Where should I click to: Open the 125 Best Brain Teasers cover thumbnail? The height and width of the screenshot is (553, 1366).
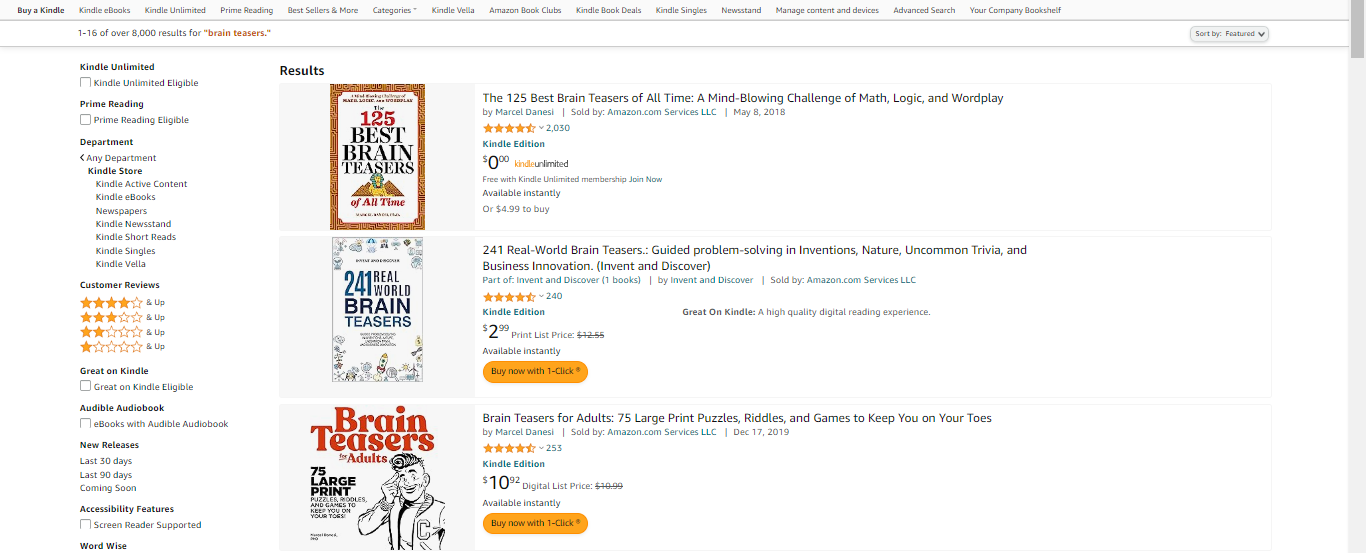tap(377, 157)
